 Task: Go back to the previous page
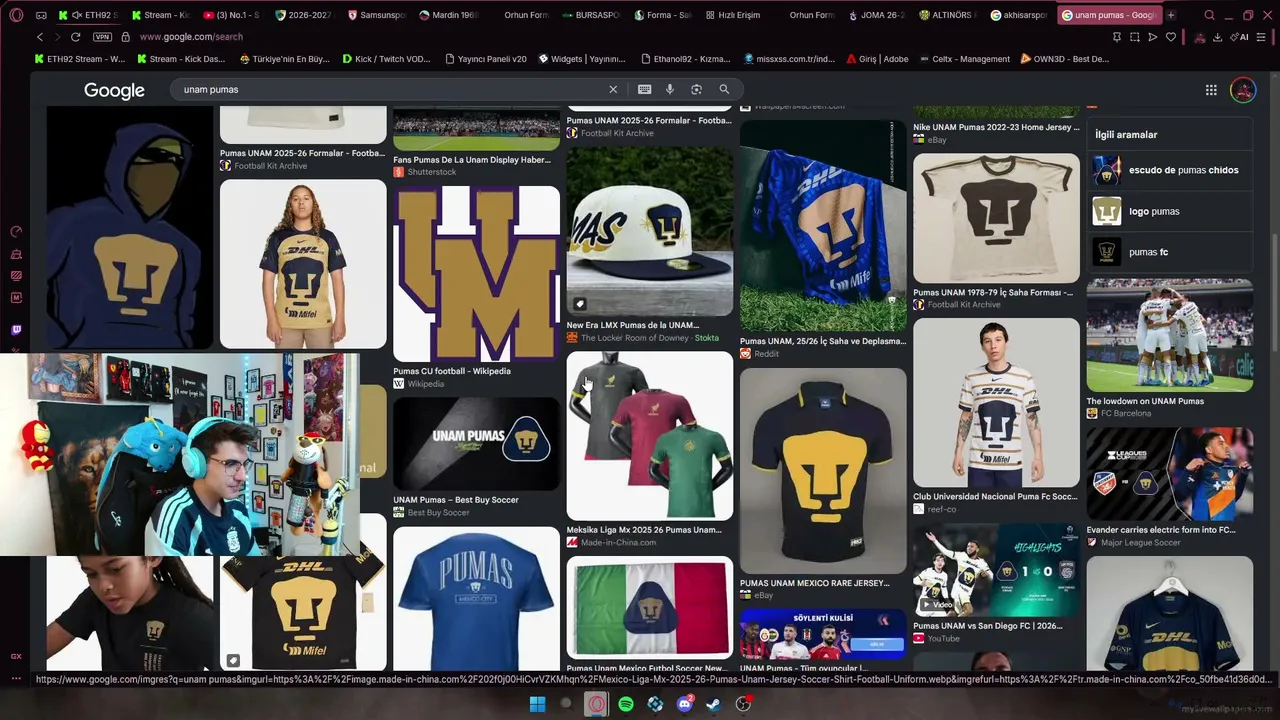pyautogui.click(x=40, y=37)
